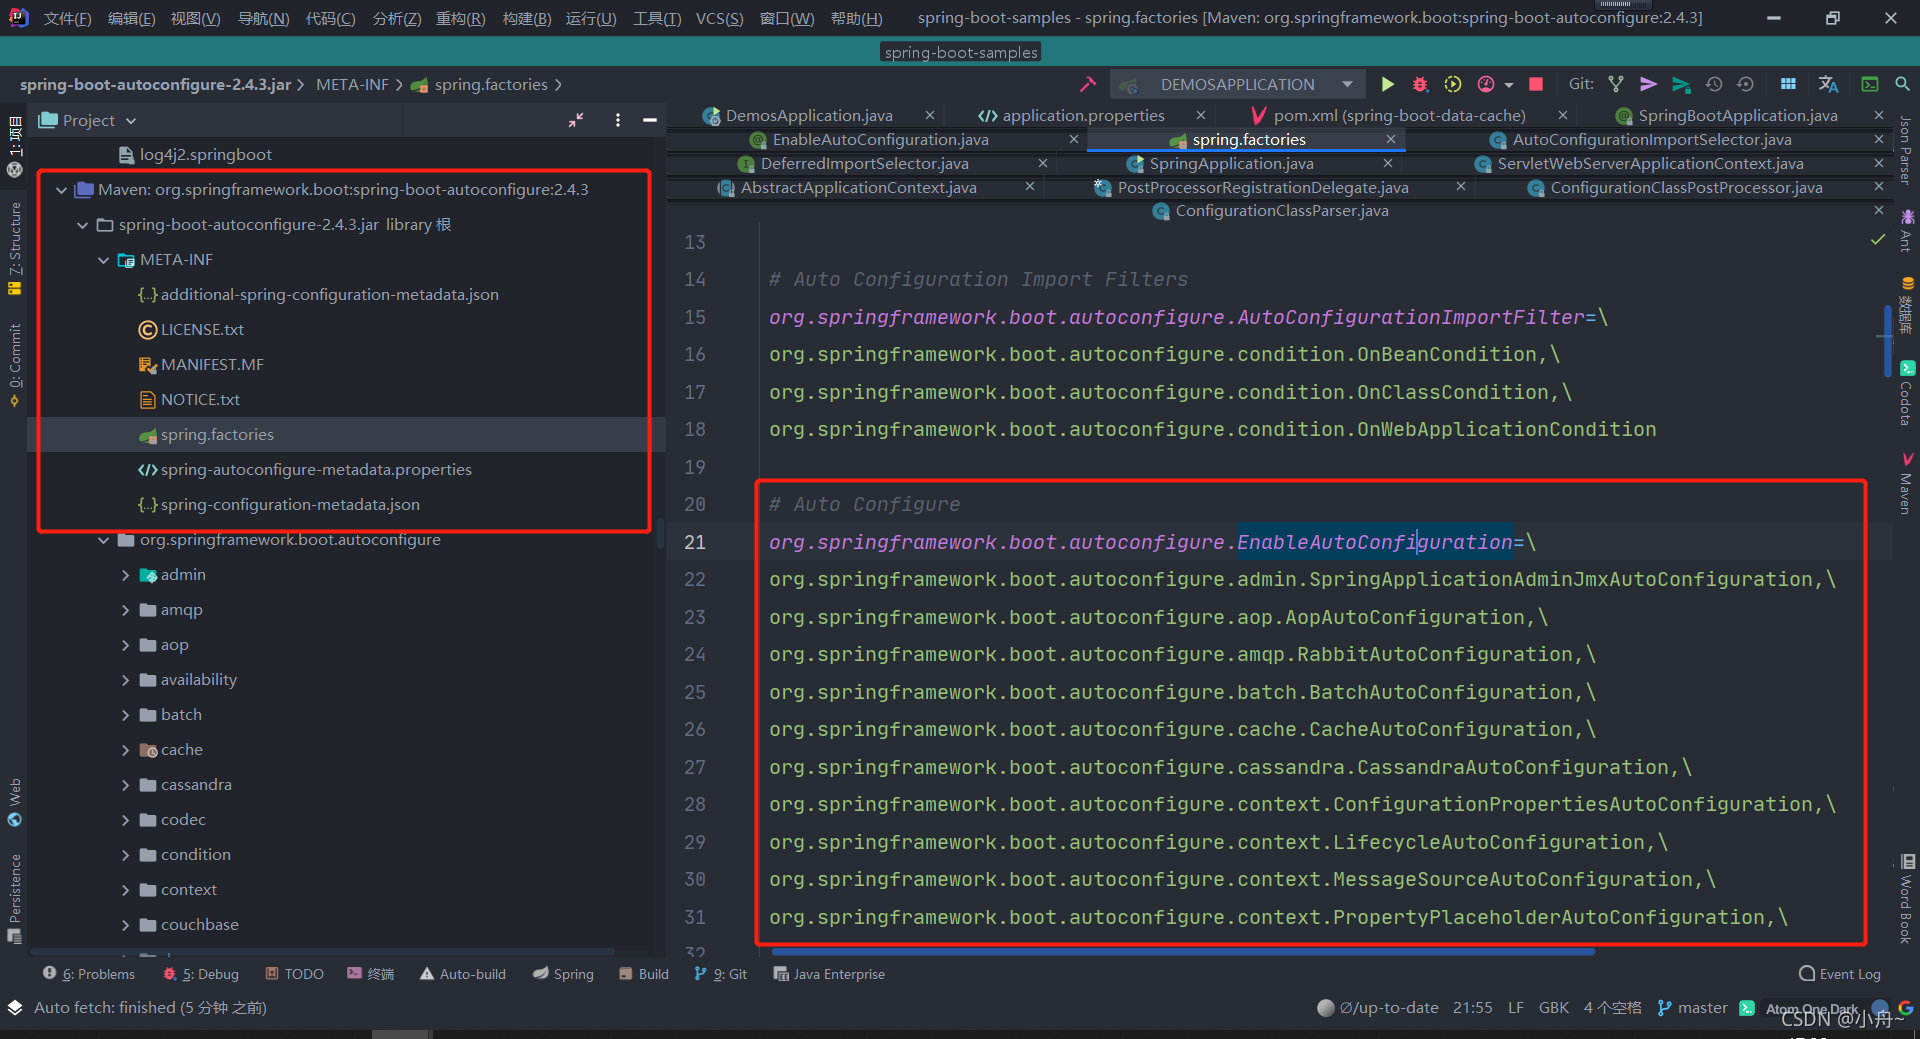The width and height of the screenshot is (1920, 1039).
Task: Switch to the DemosApplication.java tab
Action: (x=809, y=116)
